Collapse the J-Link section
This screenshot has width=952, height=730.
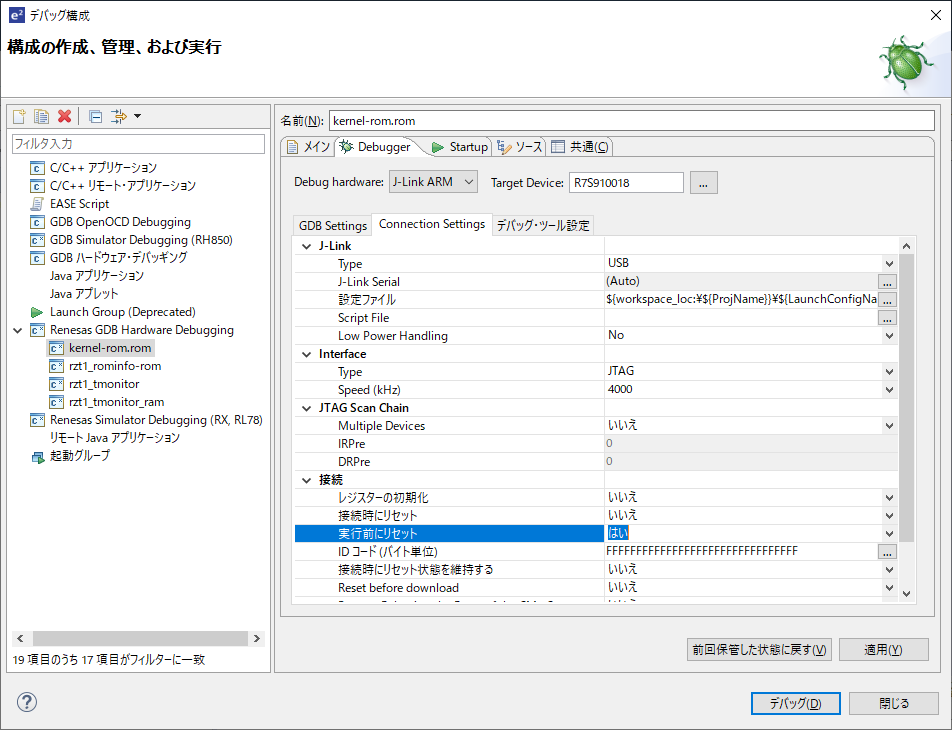click(306, 247)
